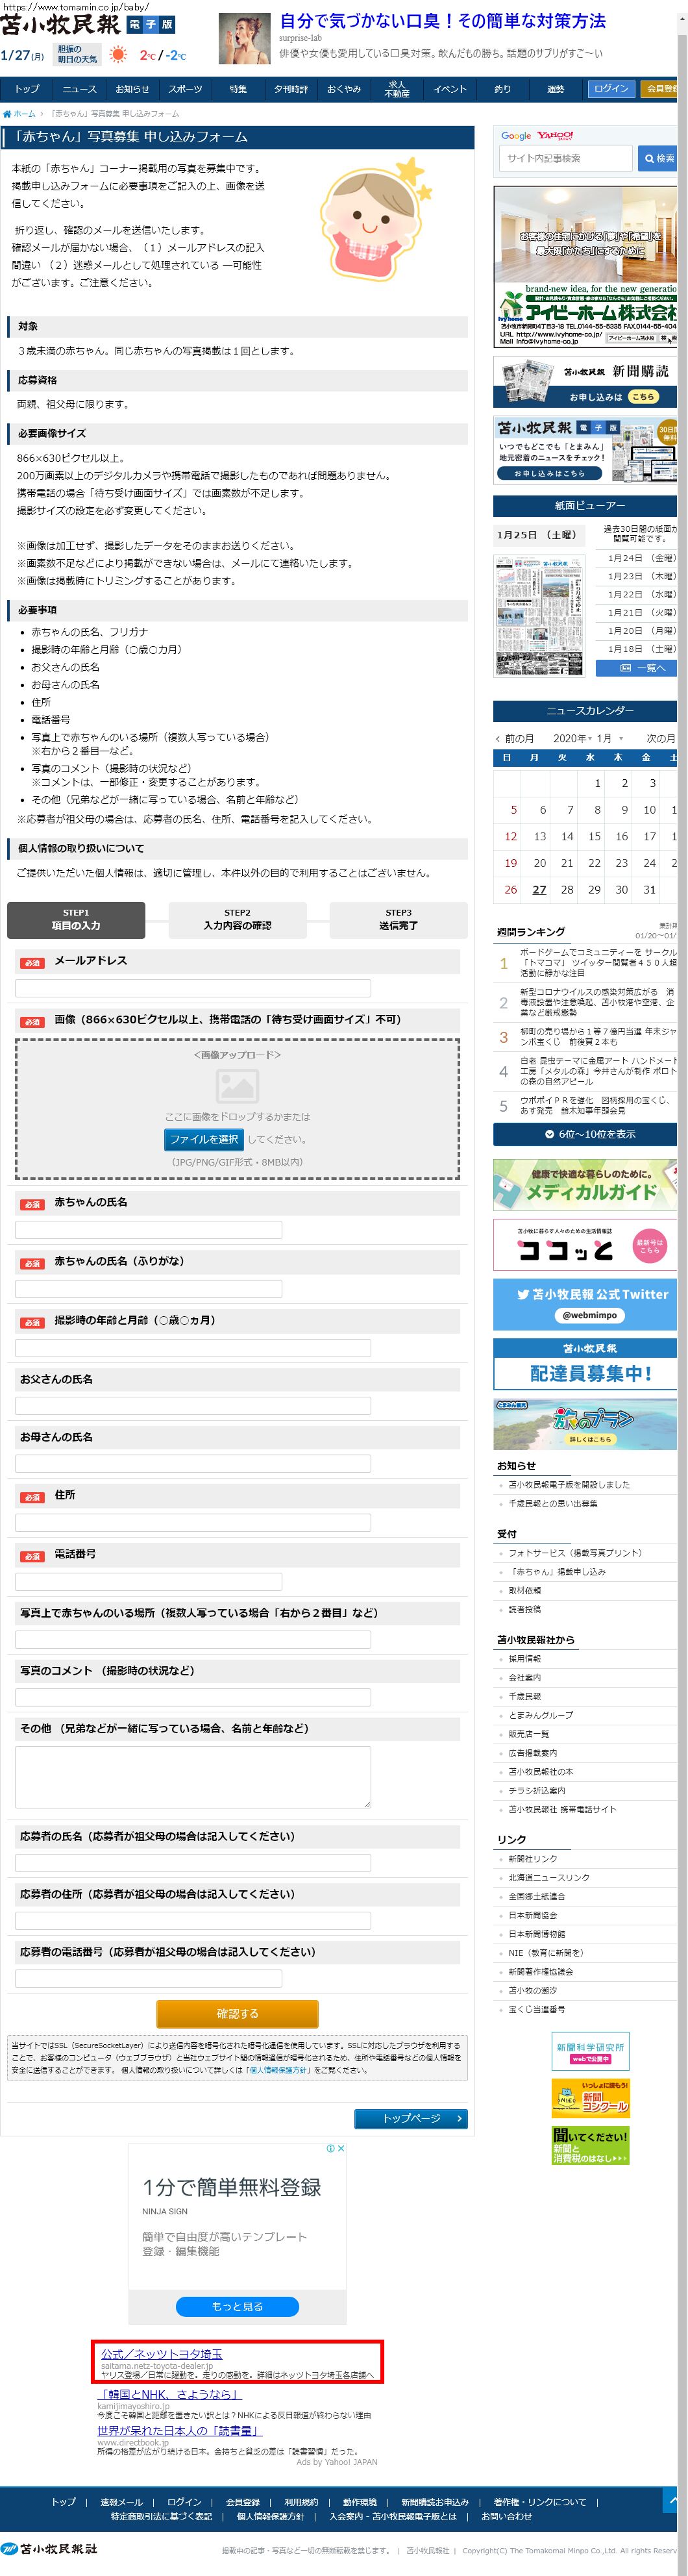Screen dimensions: 688x2576
Task: Open the 配達員募集中 banner
Action: (x=585, y=1364)
